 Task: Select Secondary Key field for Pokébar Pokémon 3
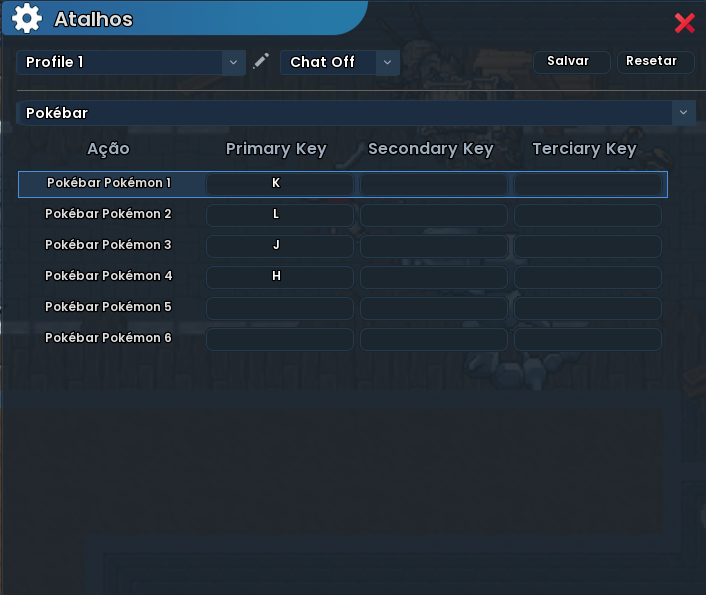tap(434, 246)
